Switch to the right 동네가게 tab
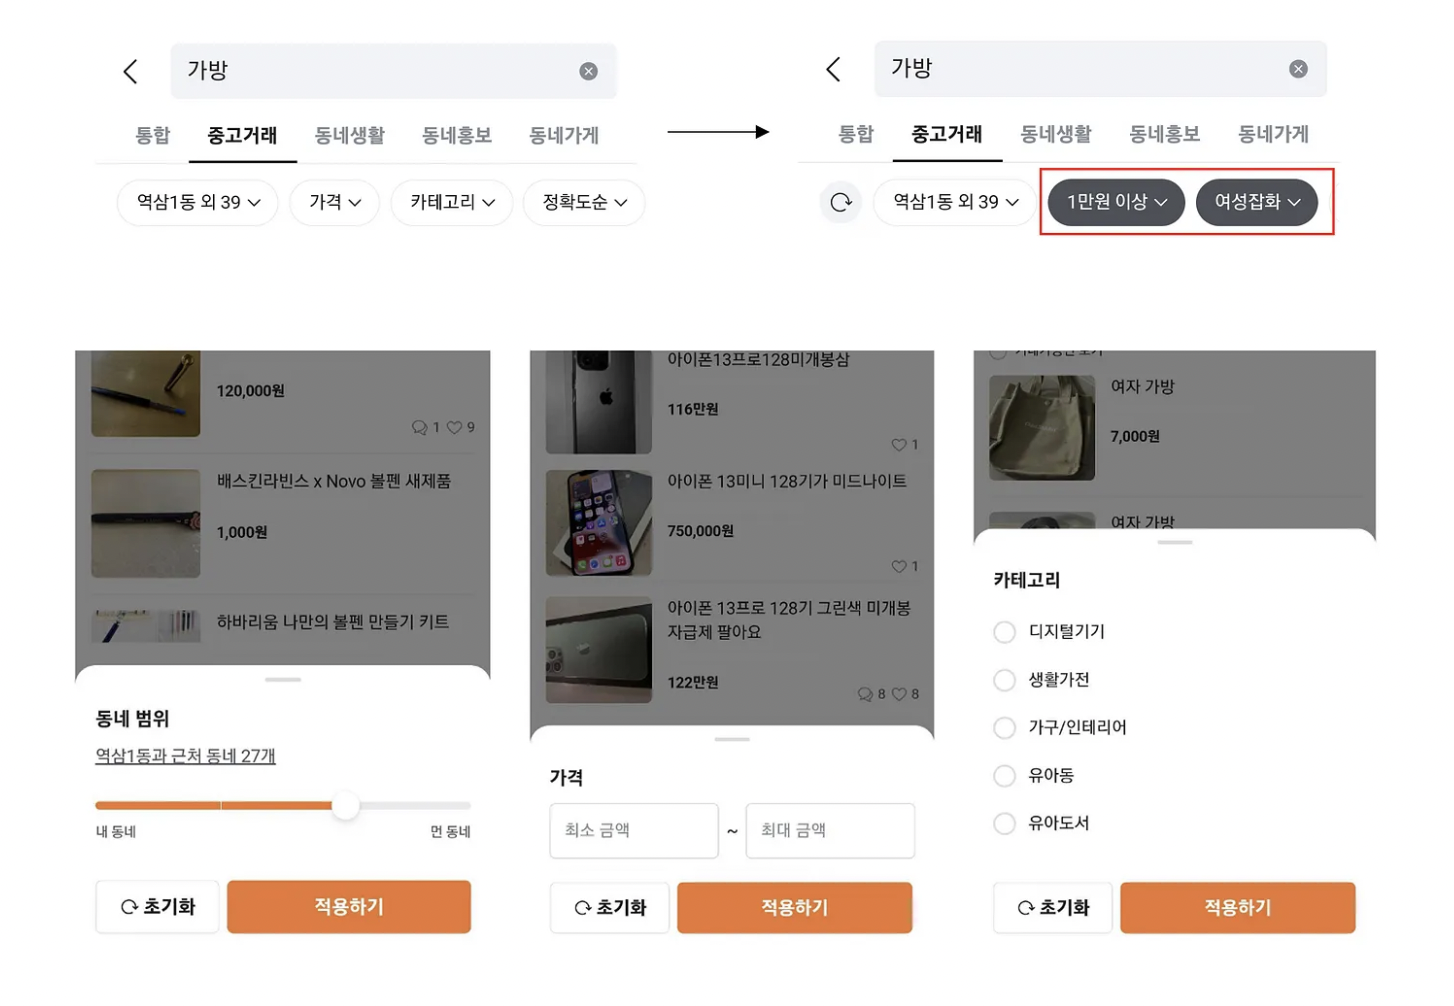The width and height of the screenshot is (1454, 1006). (1273, 134)
